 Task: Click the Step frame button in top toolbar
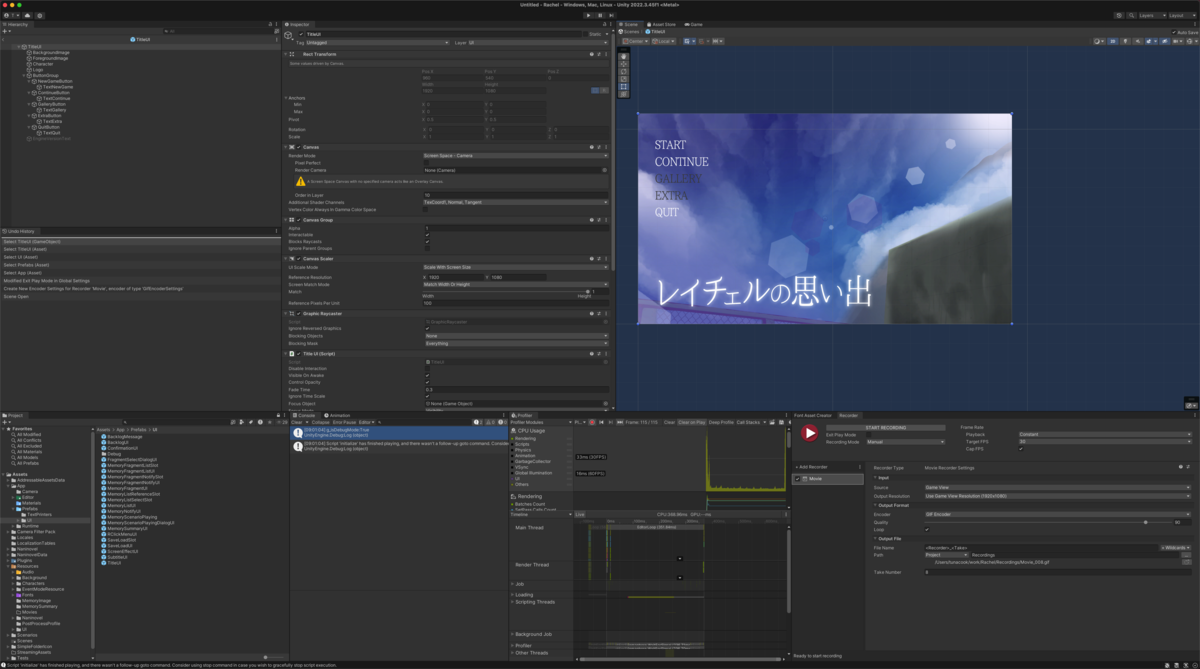pyautogui.click(x=611, y=15)
